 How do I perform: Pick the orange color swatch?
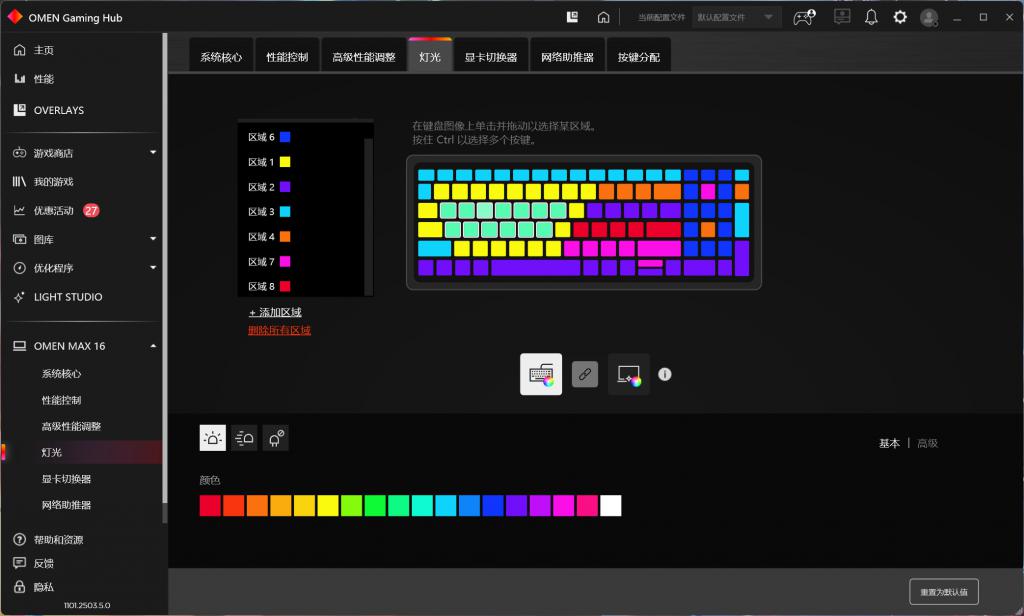click(257, 506)
